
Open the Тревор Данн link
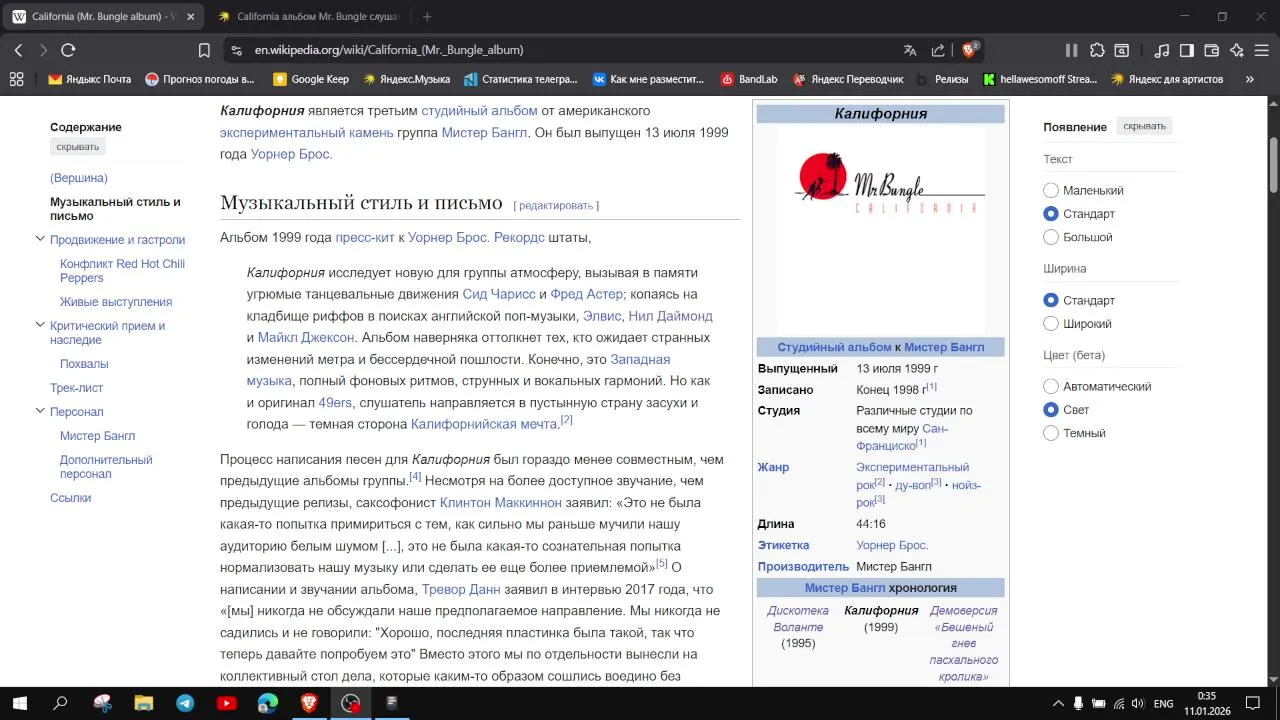461,590
